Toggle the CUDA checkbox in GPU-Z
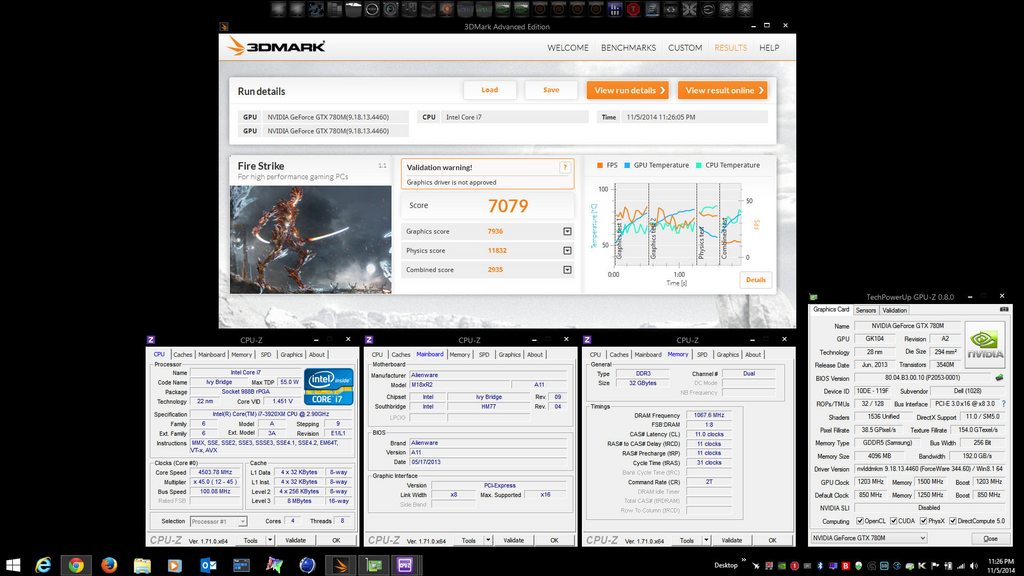The height and width of the screenshot is (576, 1024). pos(893,521)
